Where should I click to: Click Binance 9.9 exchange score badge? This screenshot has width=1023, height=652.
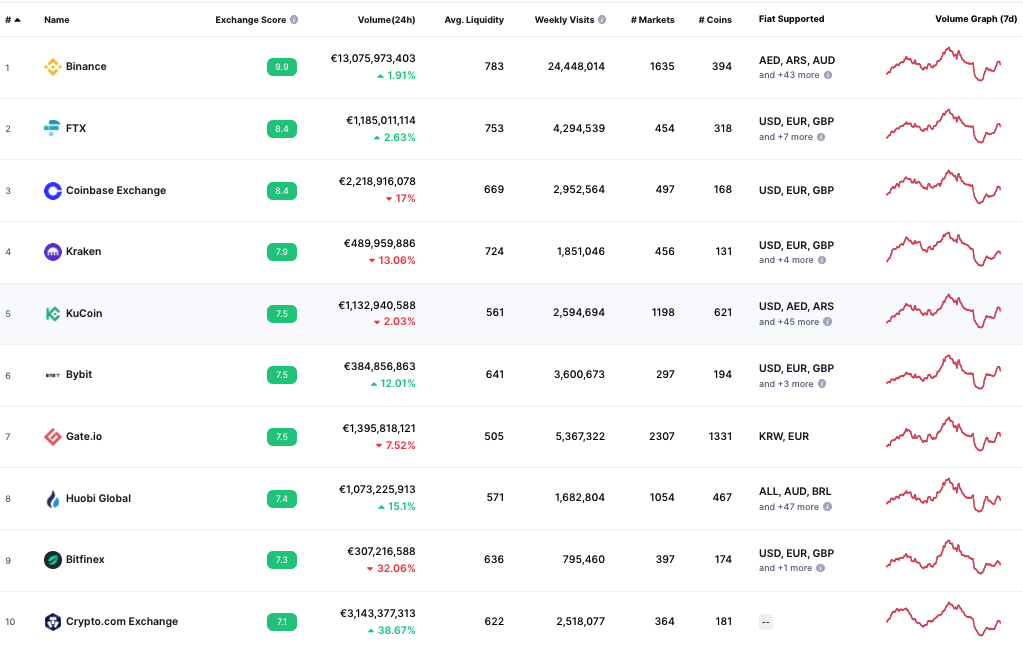282,67
